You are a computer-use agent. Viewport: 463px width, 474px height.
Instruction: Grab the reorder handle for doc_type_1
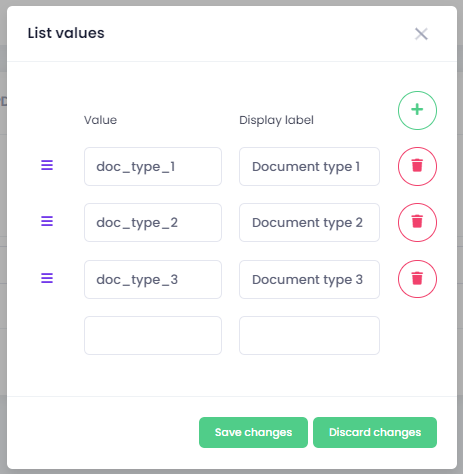coord(47,165)
